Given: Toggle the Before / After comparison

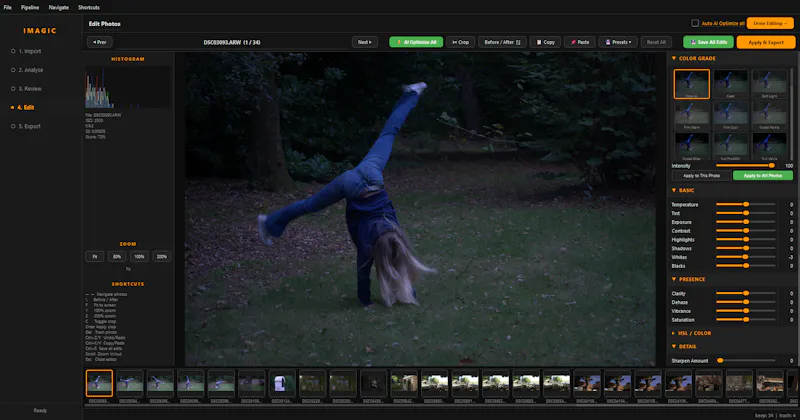Looking at the screenshot, I should [502, 42].
